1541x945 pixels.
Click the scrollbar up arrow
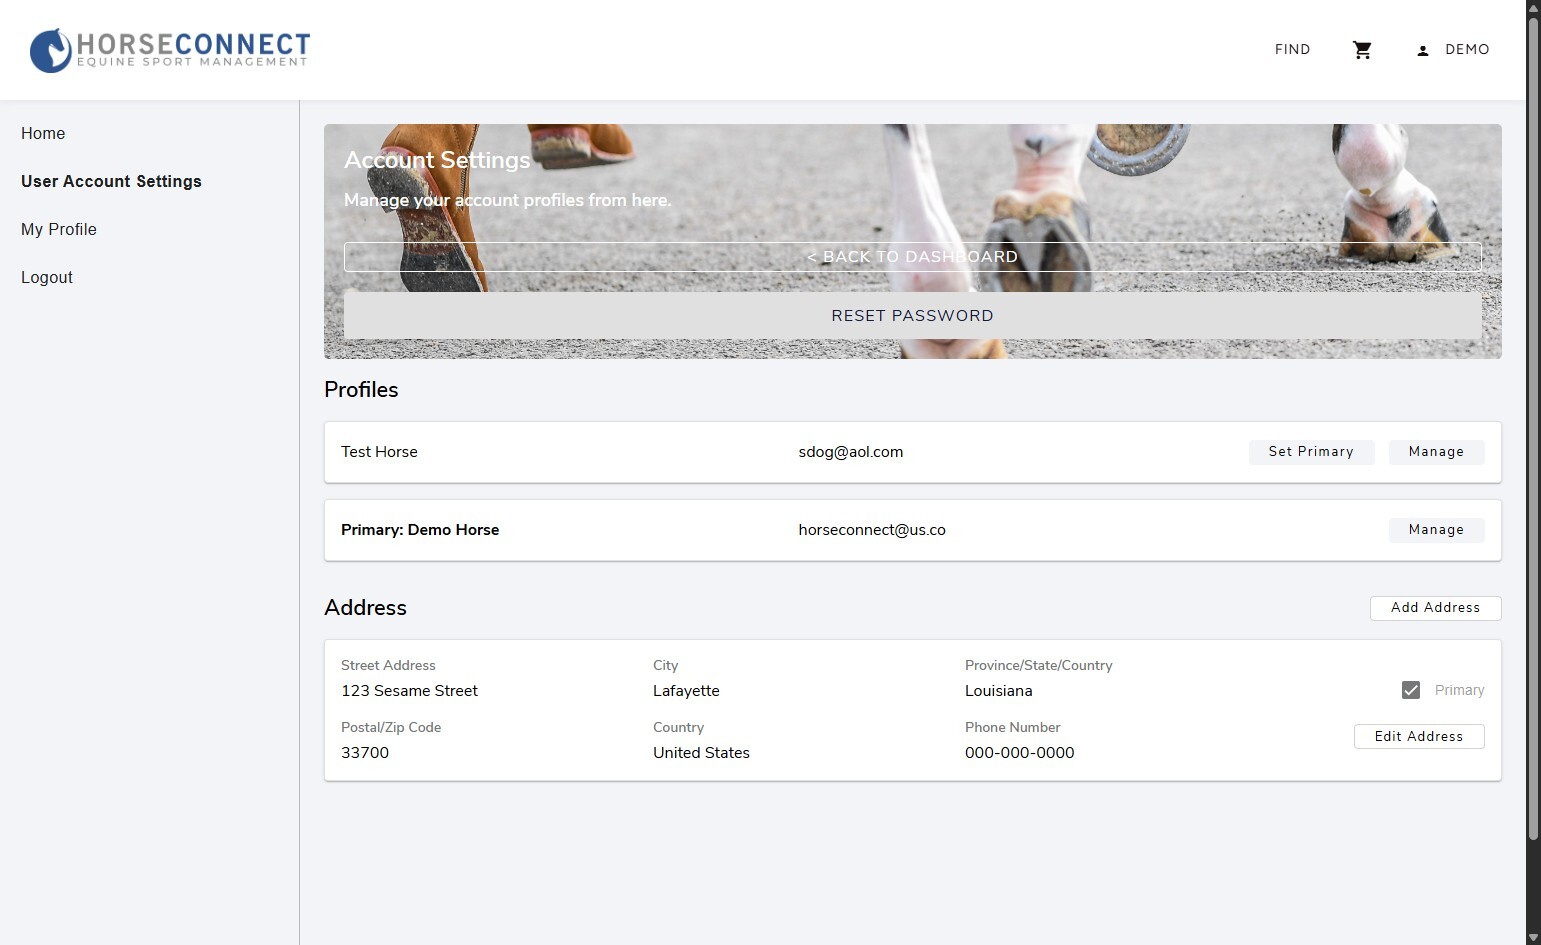pos(1533,7)
